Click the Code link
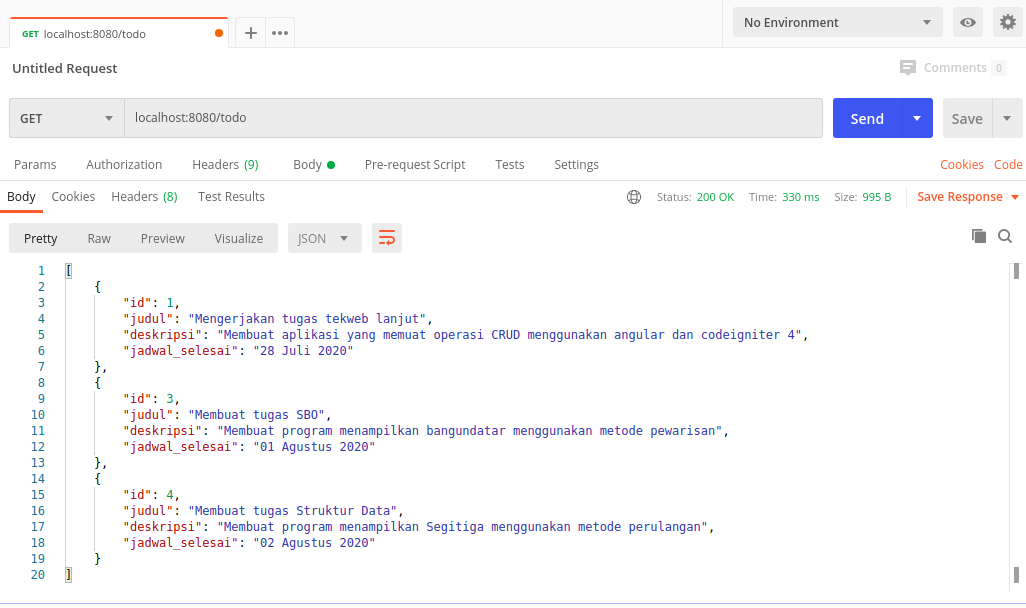The width and height of the screenshot is (1026, 608). (1008, 165)
